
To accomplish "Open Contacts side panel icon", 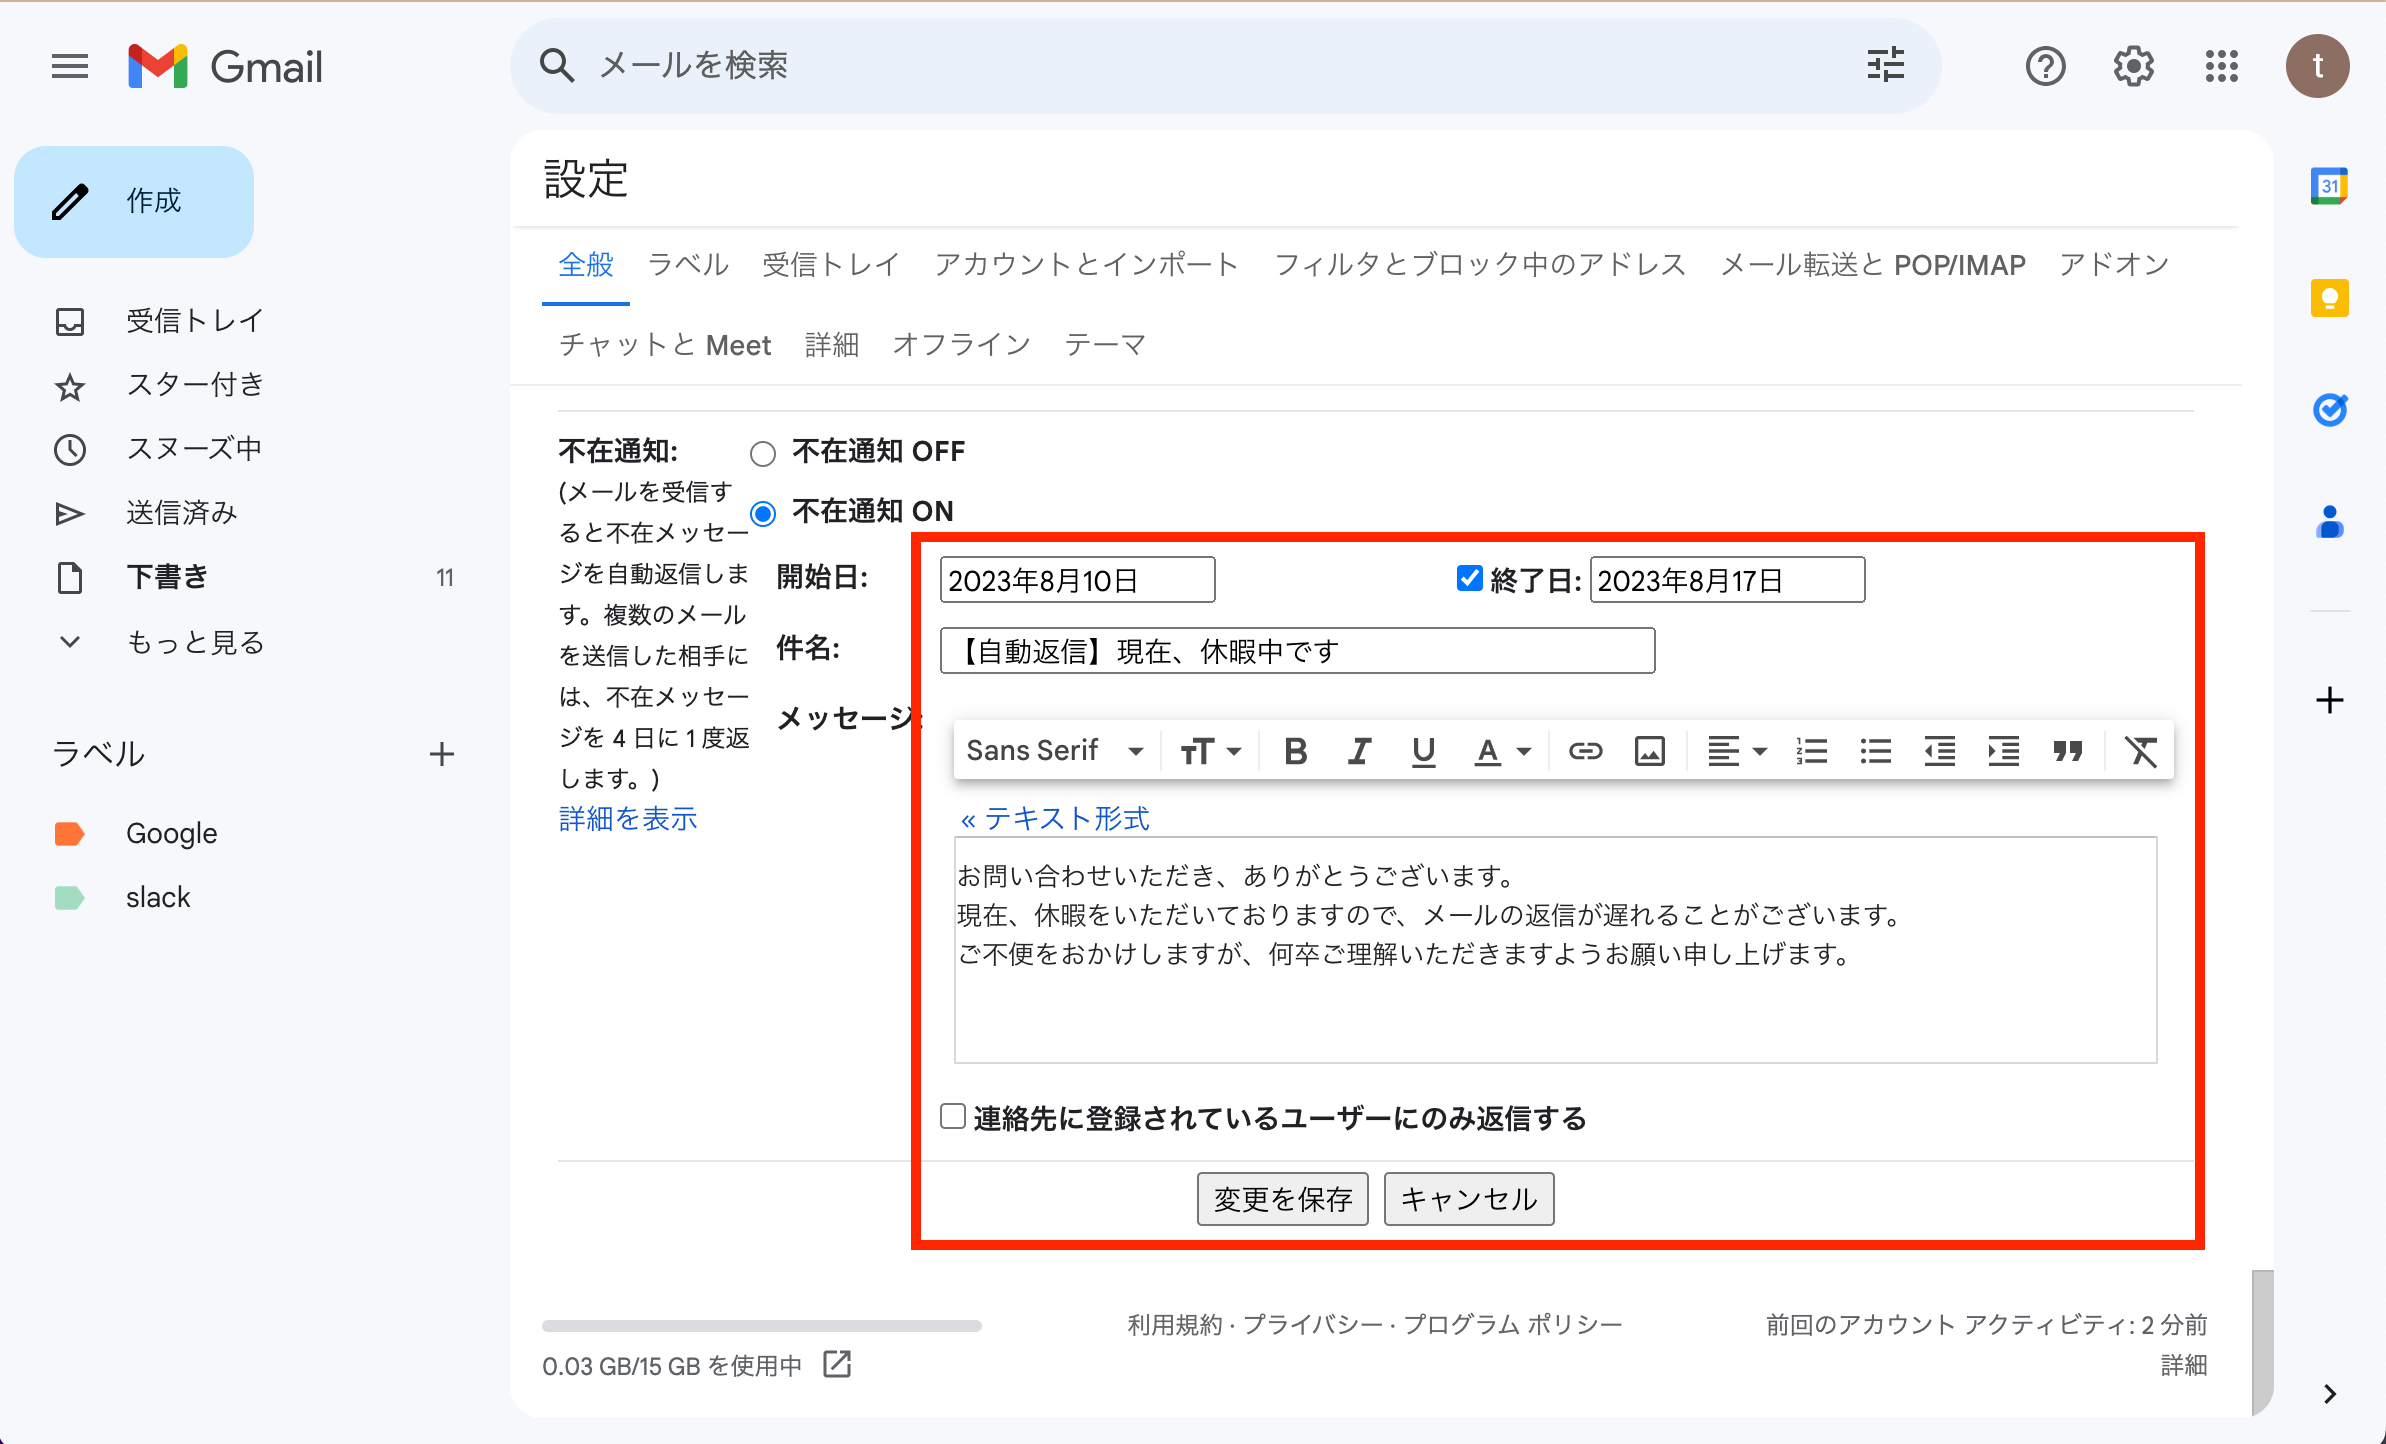I will [x=2329, y=522].
